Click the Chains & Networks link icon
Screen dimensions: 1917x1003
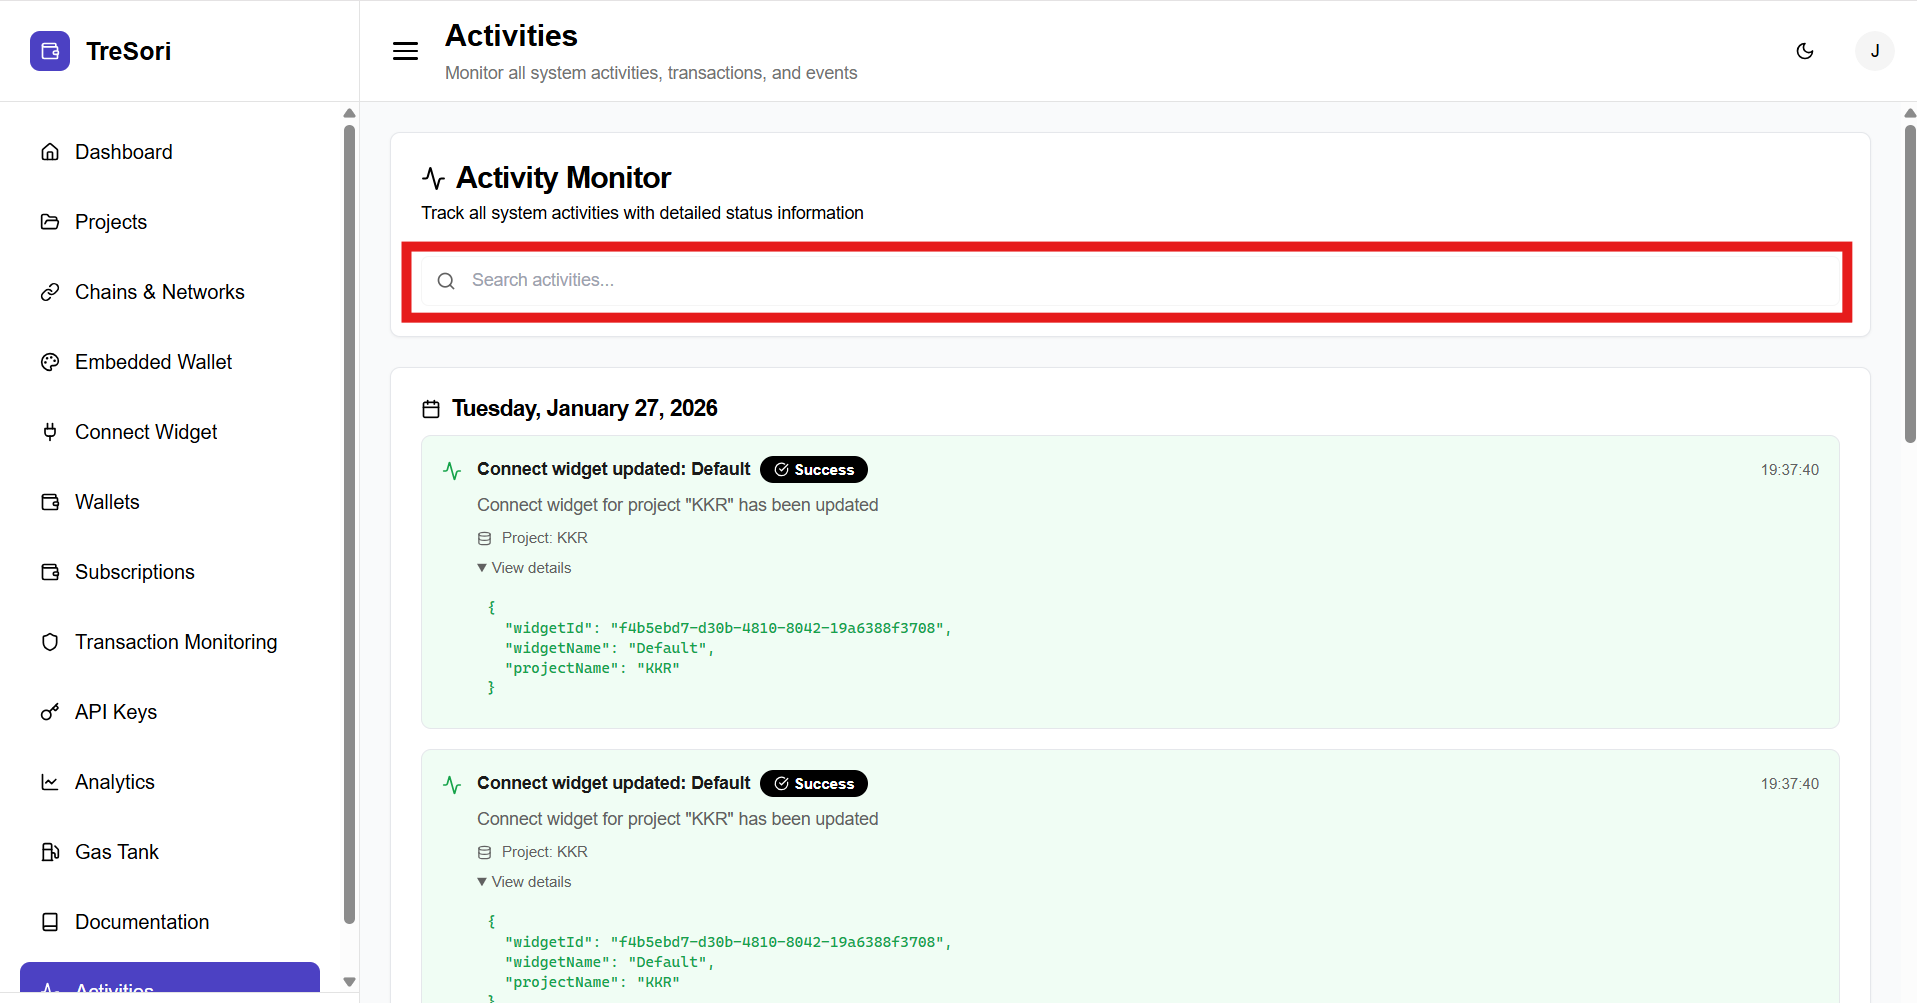(50, 292)
